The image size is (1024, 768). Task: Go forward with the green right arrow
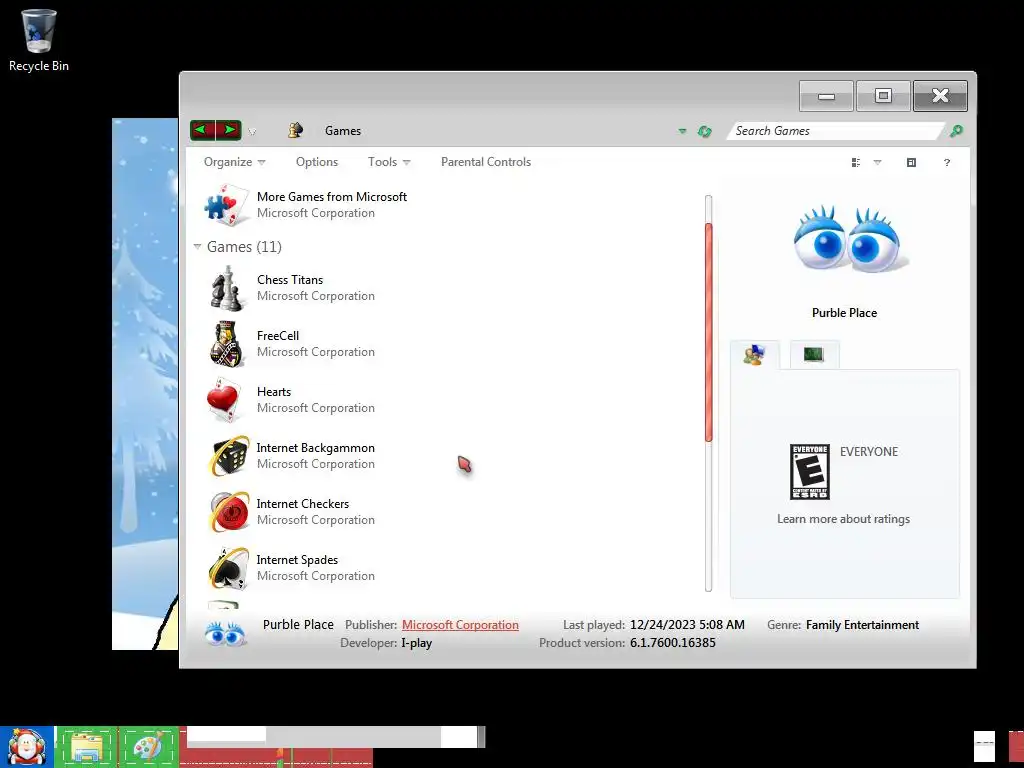(x=229, y=130)
